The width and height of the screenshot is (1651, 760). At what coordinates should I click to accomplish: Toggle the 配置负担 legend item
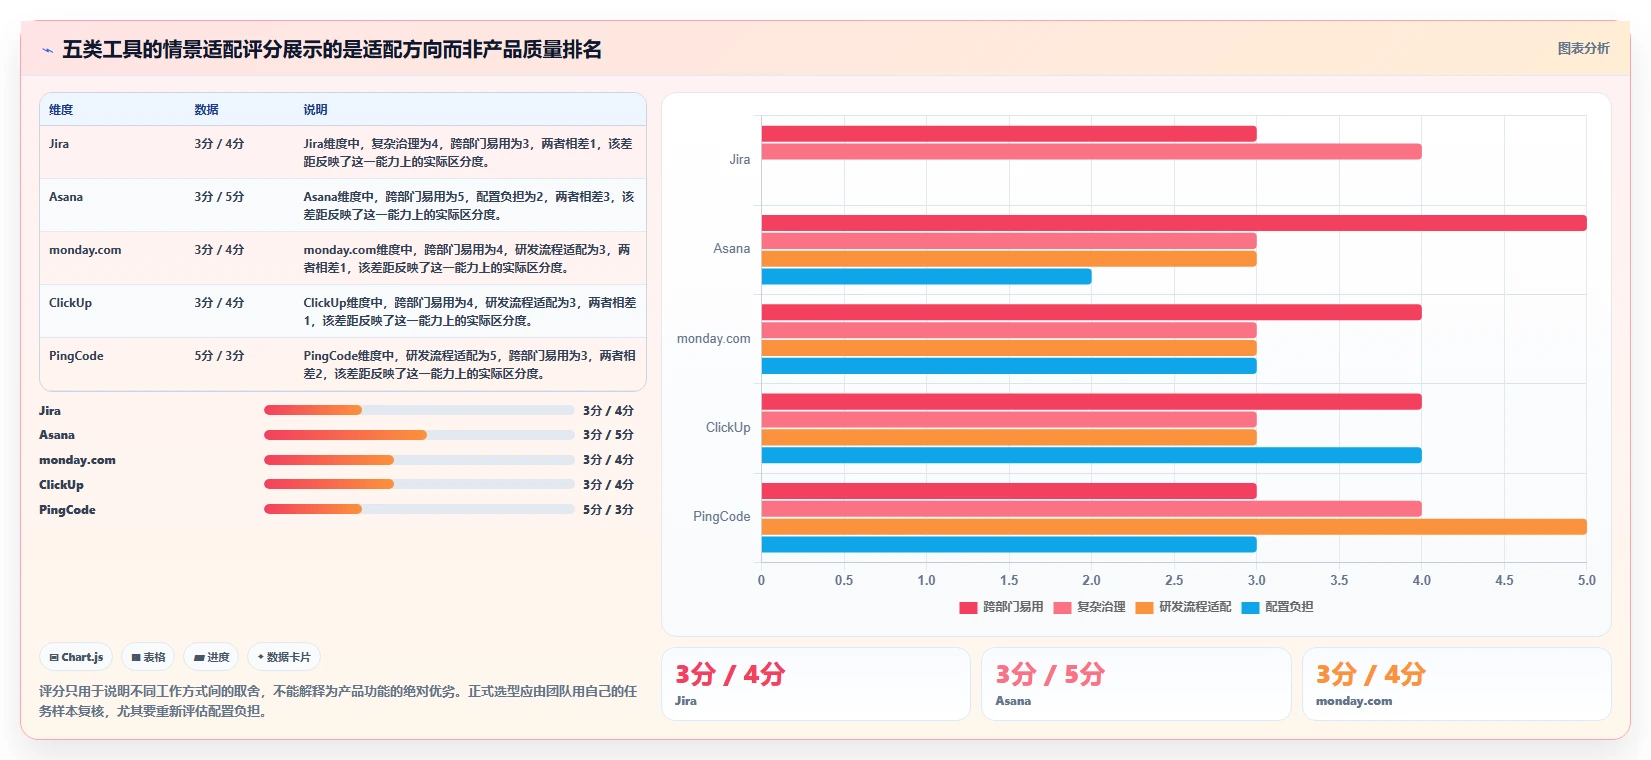tap(1277, 607)
